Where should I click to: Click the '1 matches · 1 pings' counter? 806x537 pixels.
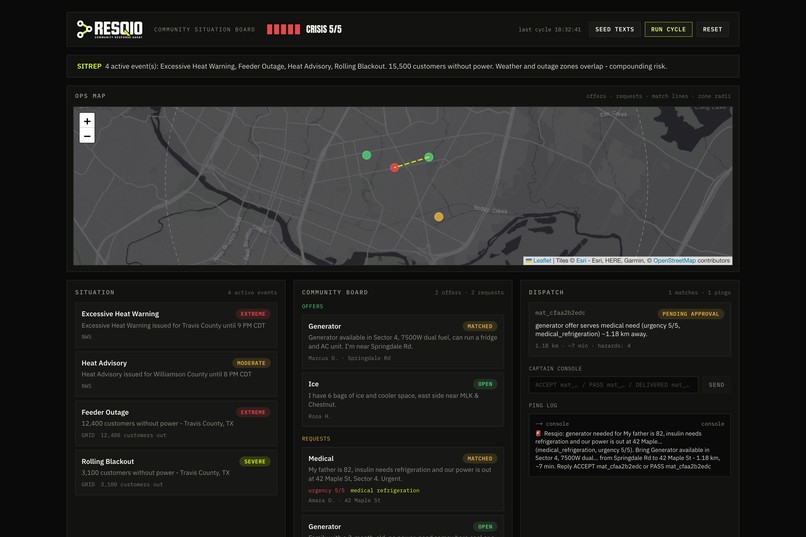click(x=699, y=292)
